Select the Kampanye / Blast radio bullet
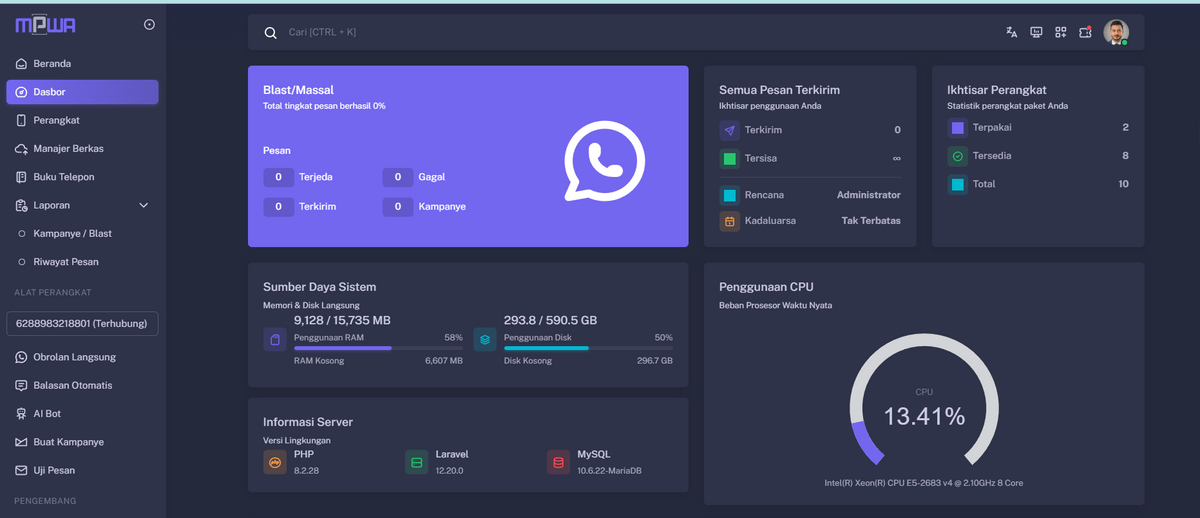Image resolution: width=1200 pixels, height=518 pixels. pos(22,234)
